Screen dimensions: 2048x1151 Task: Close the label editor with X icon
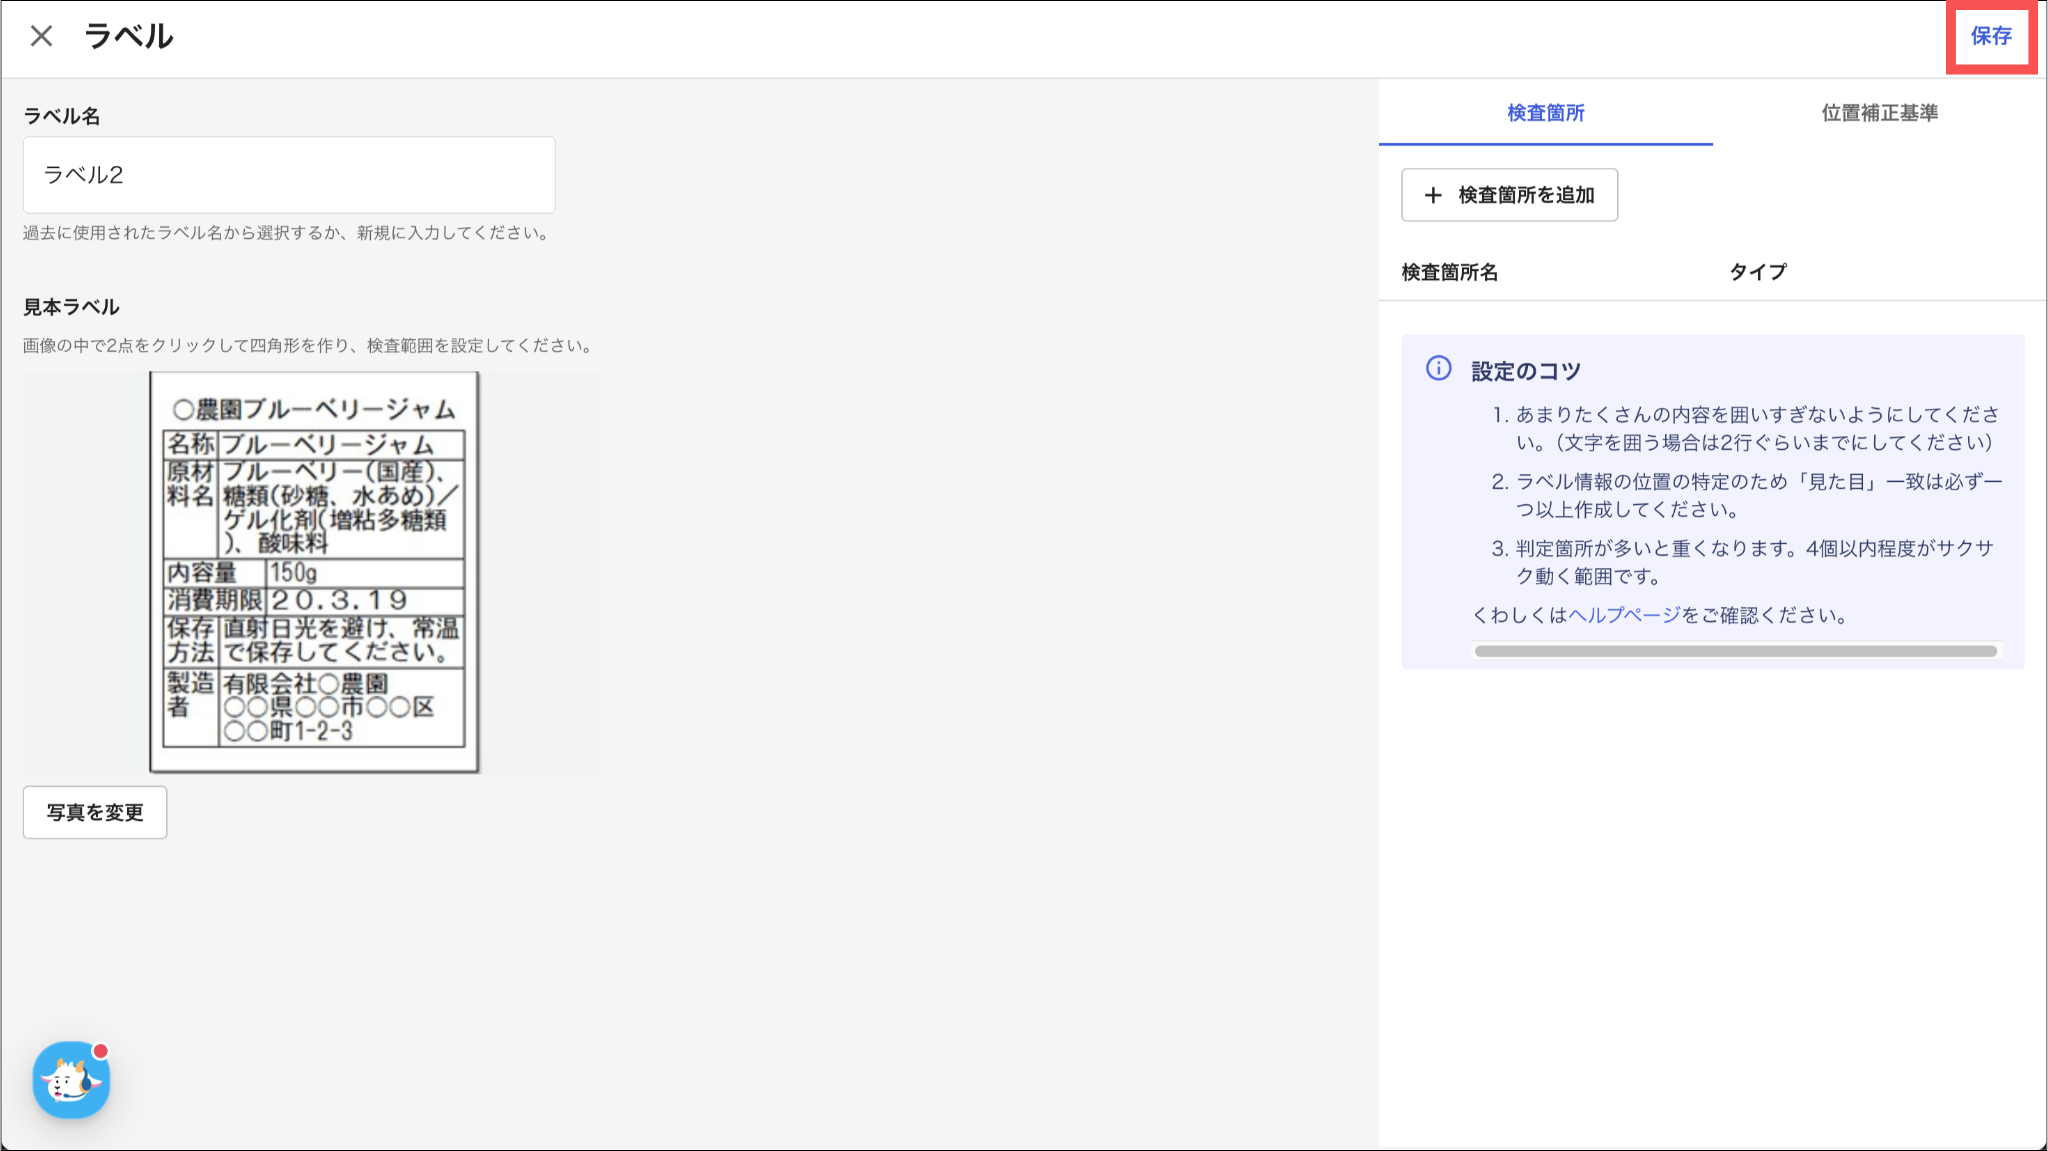point(41,37)
